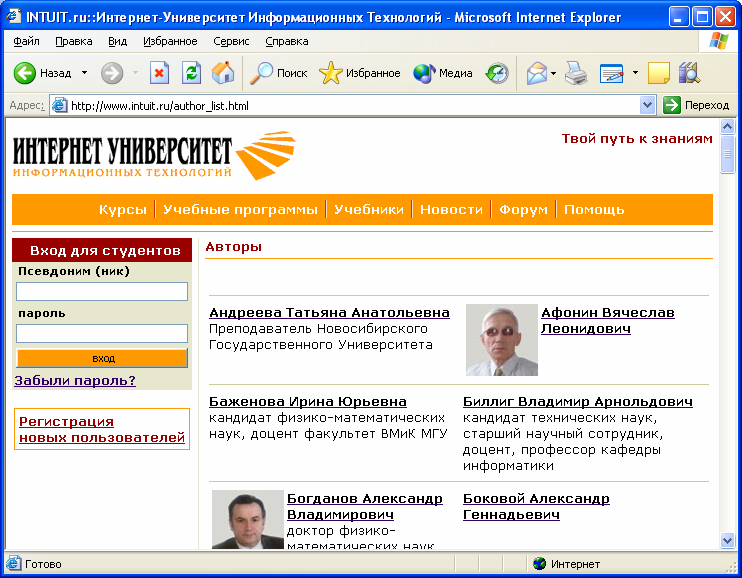Open author Афонин Вячеслав Леонидович

(608, 320)
